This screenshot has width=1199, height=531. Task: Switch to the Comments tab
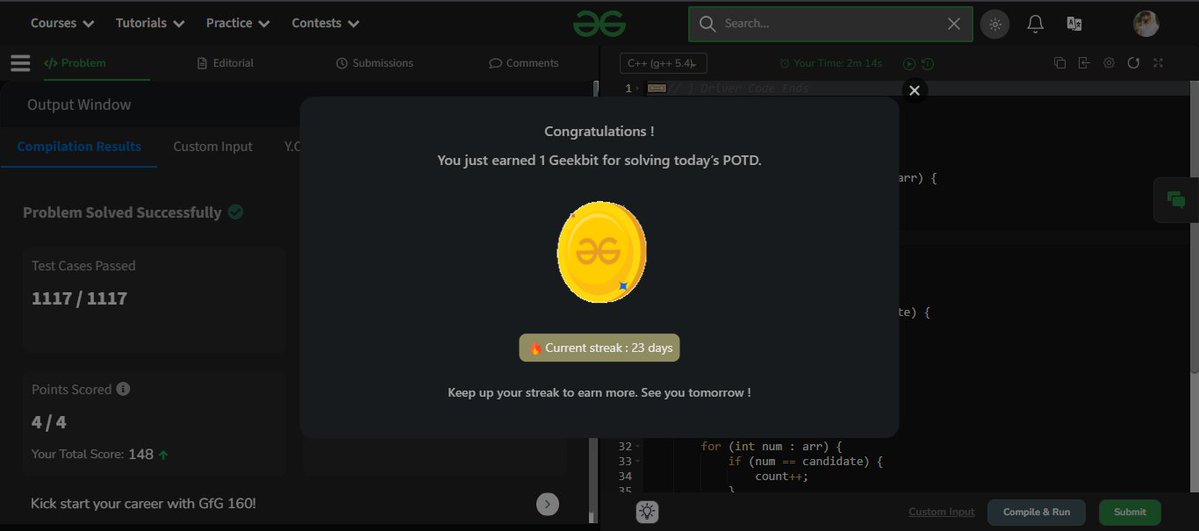tap(524, 63)
